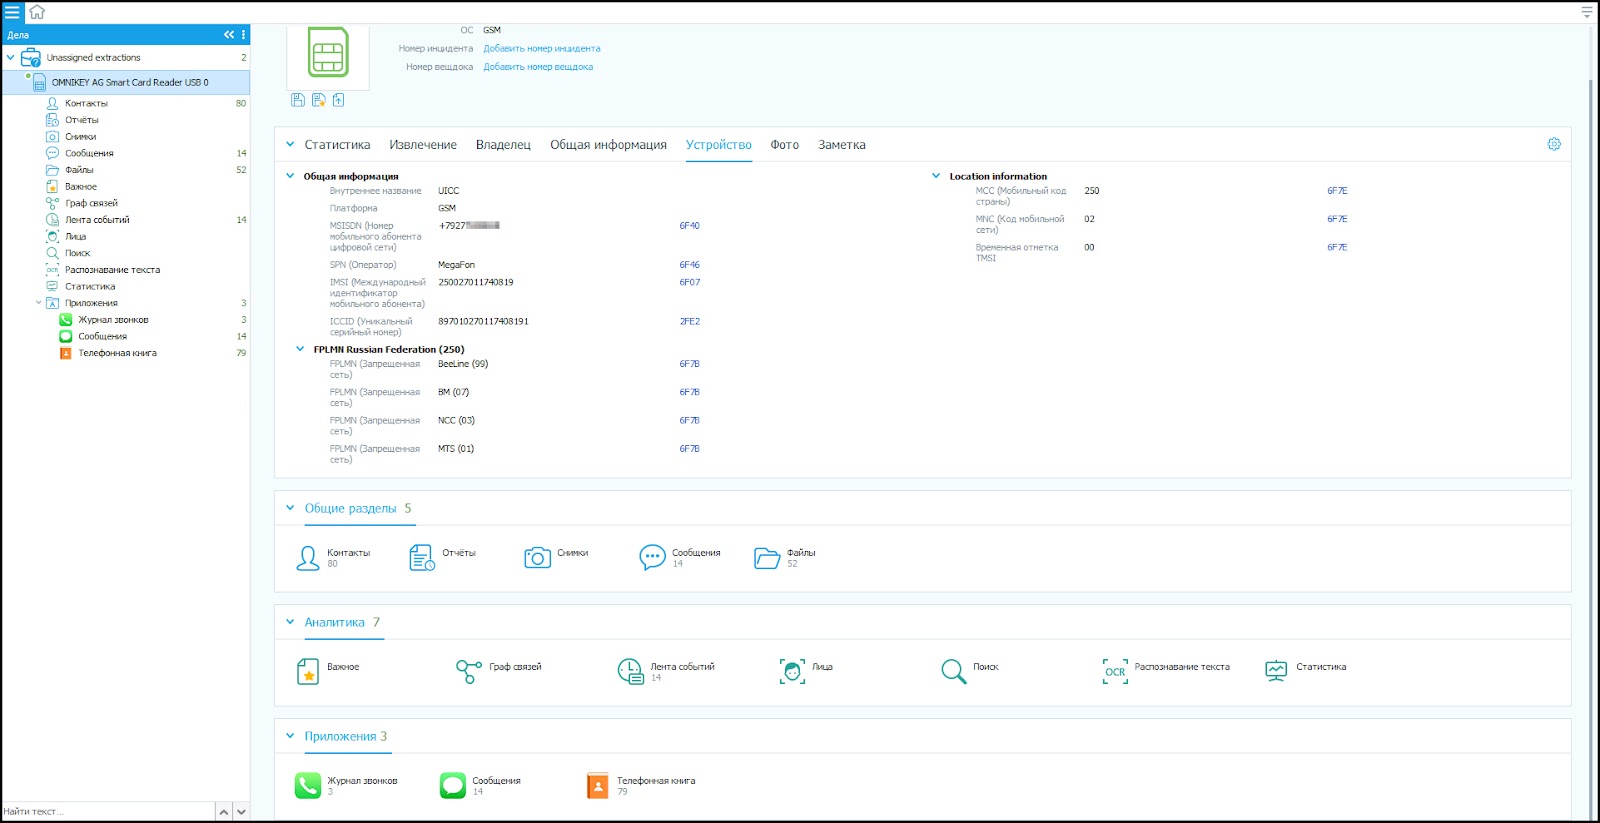
Task: Open Граф связей card in Аналитика
Action: (x=499, y=671)
